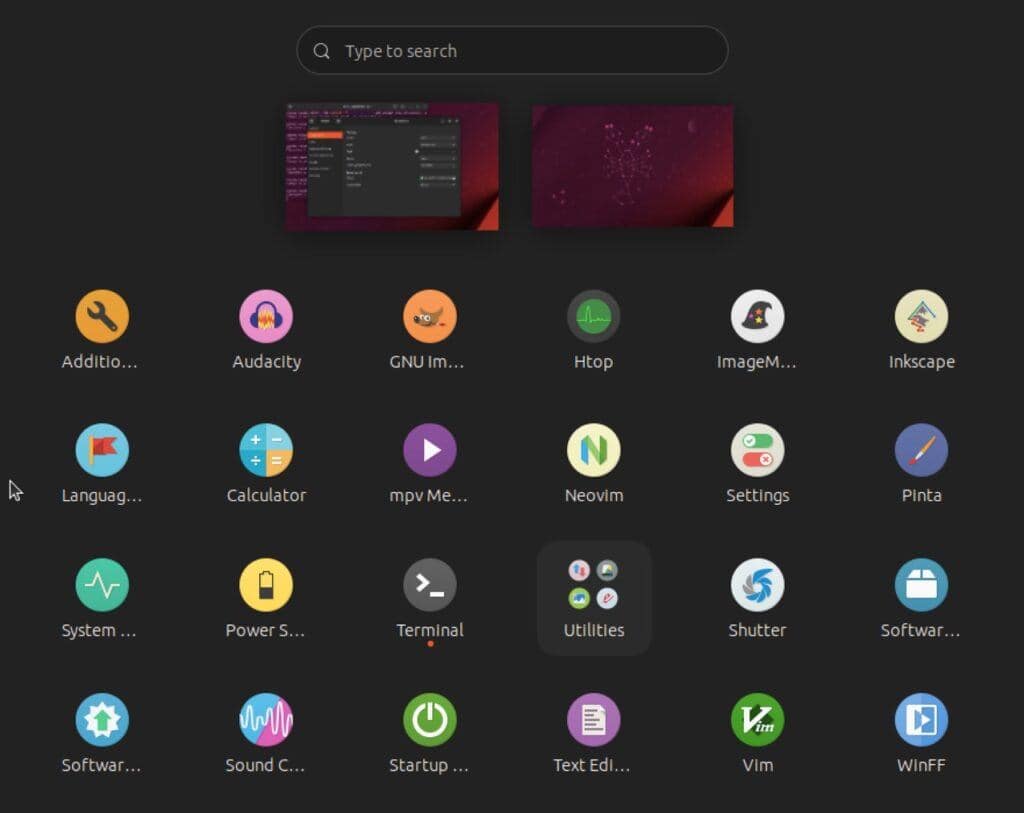Launch Startup Applications power icon
Image resolution: width=1024 pixels, height=813 pixels.
[x=430, y=720]
